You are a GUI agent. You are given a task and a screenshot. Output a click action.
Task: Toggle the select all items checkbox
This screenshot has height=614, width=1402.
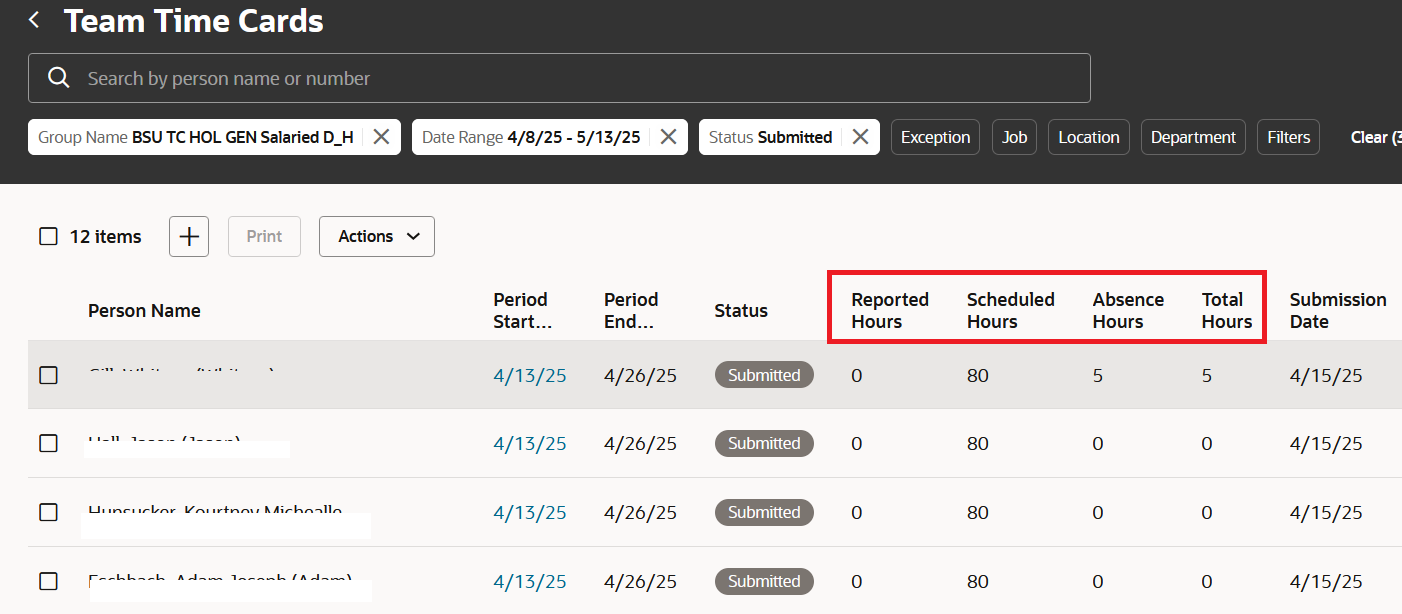(48, 237)
